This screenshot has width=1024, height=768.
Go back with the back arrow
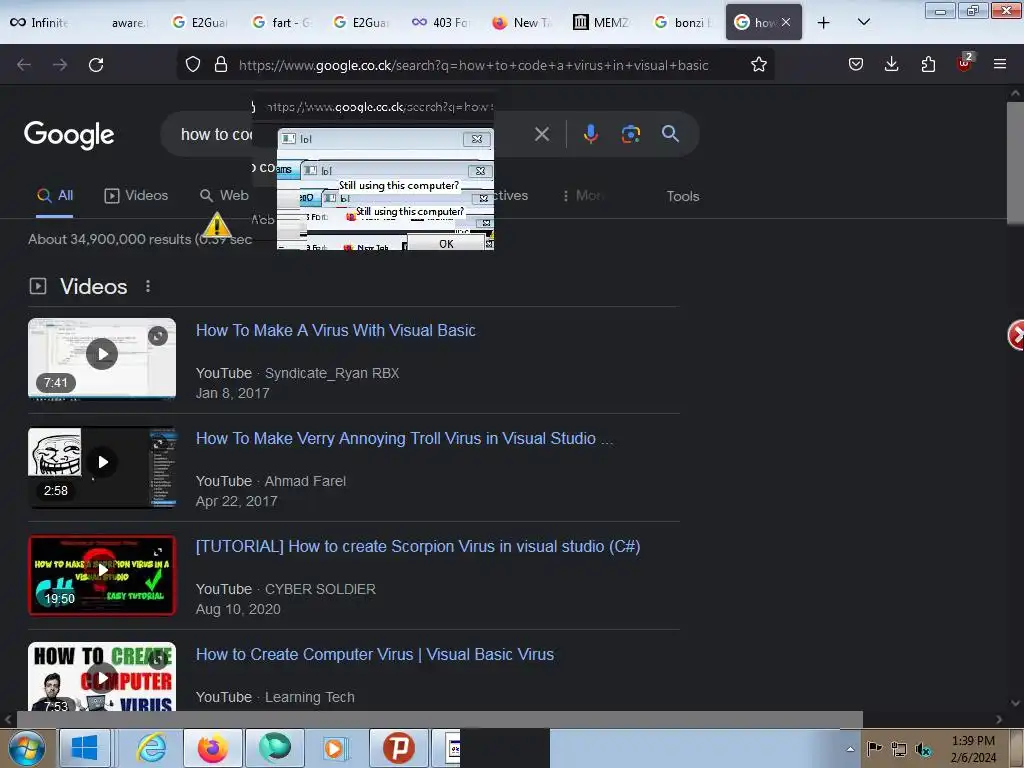24,65
